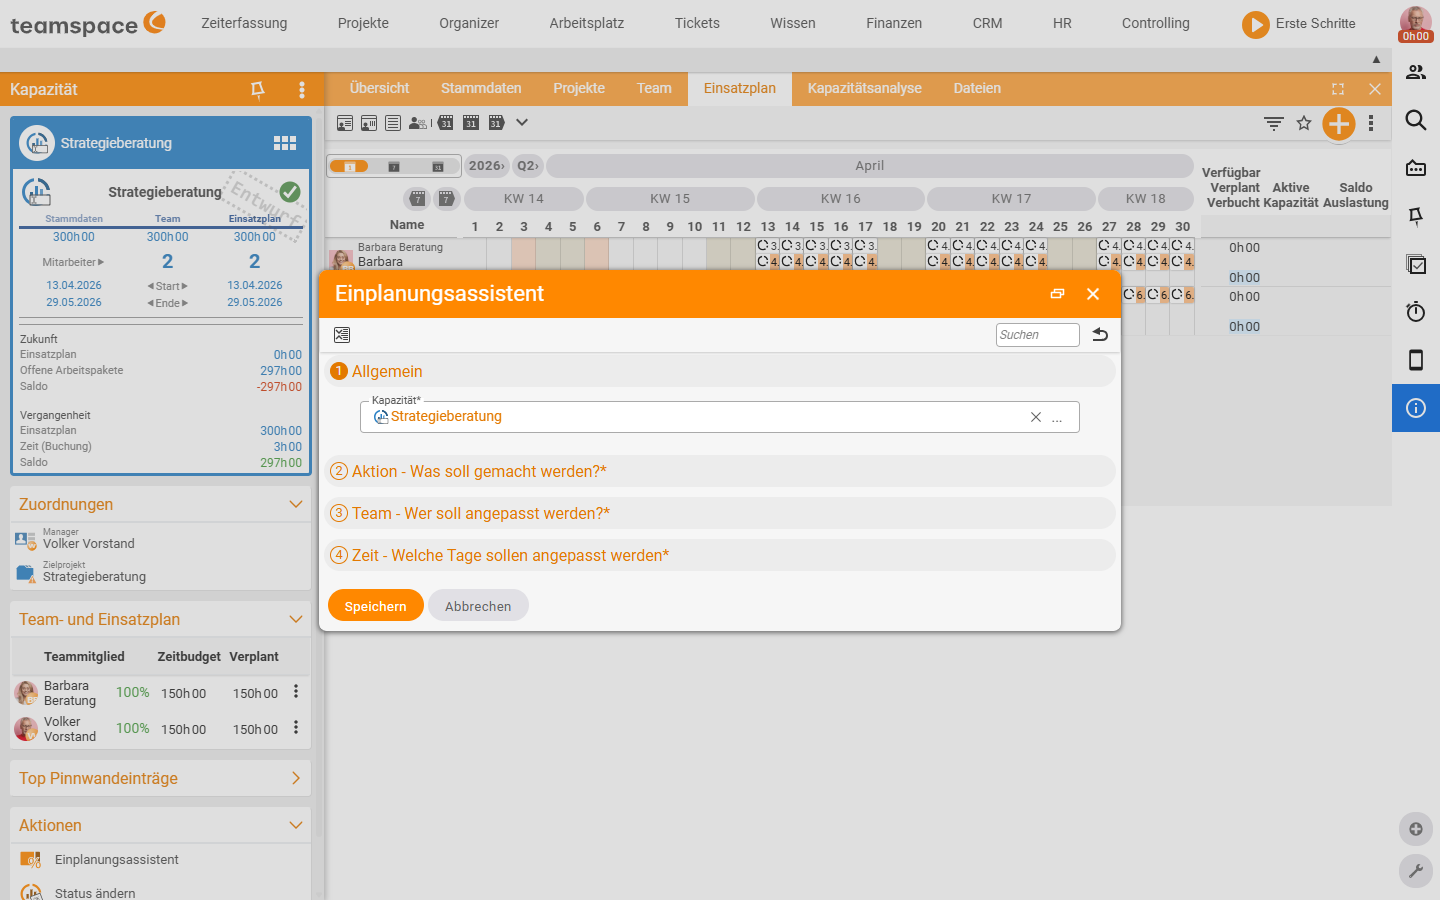Viewport: 1440px width, 900px height.
Task: Expand Zeit - Welche Tage section
Action: pos(719,555)
